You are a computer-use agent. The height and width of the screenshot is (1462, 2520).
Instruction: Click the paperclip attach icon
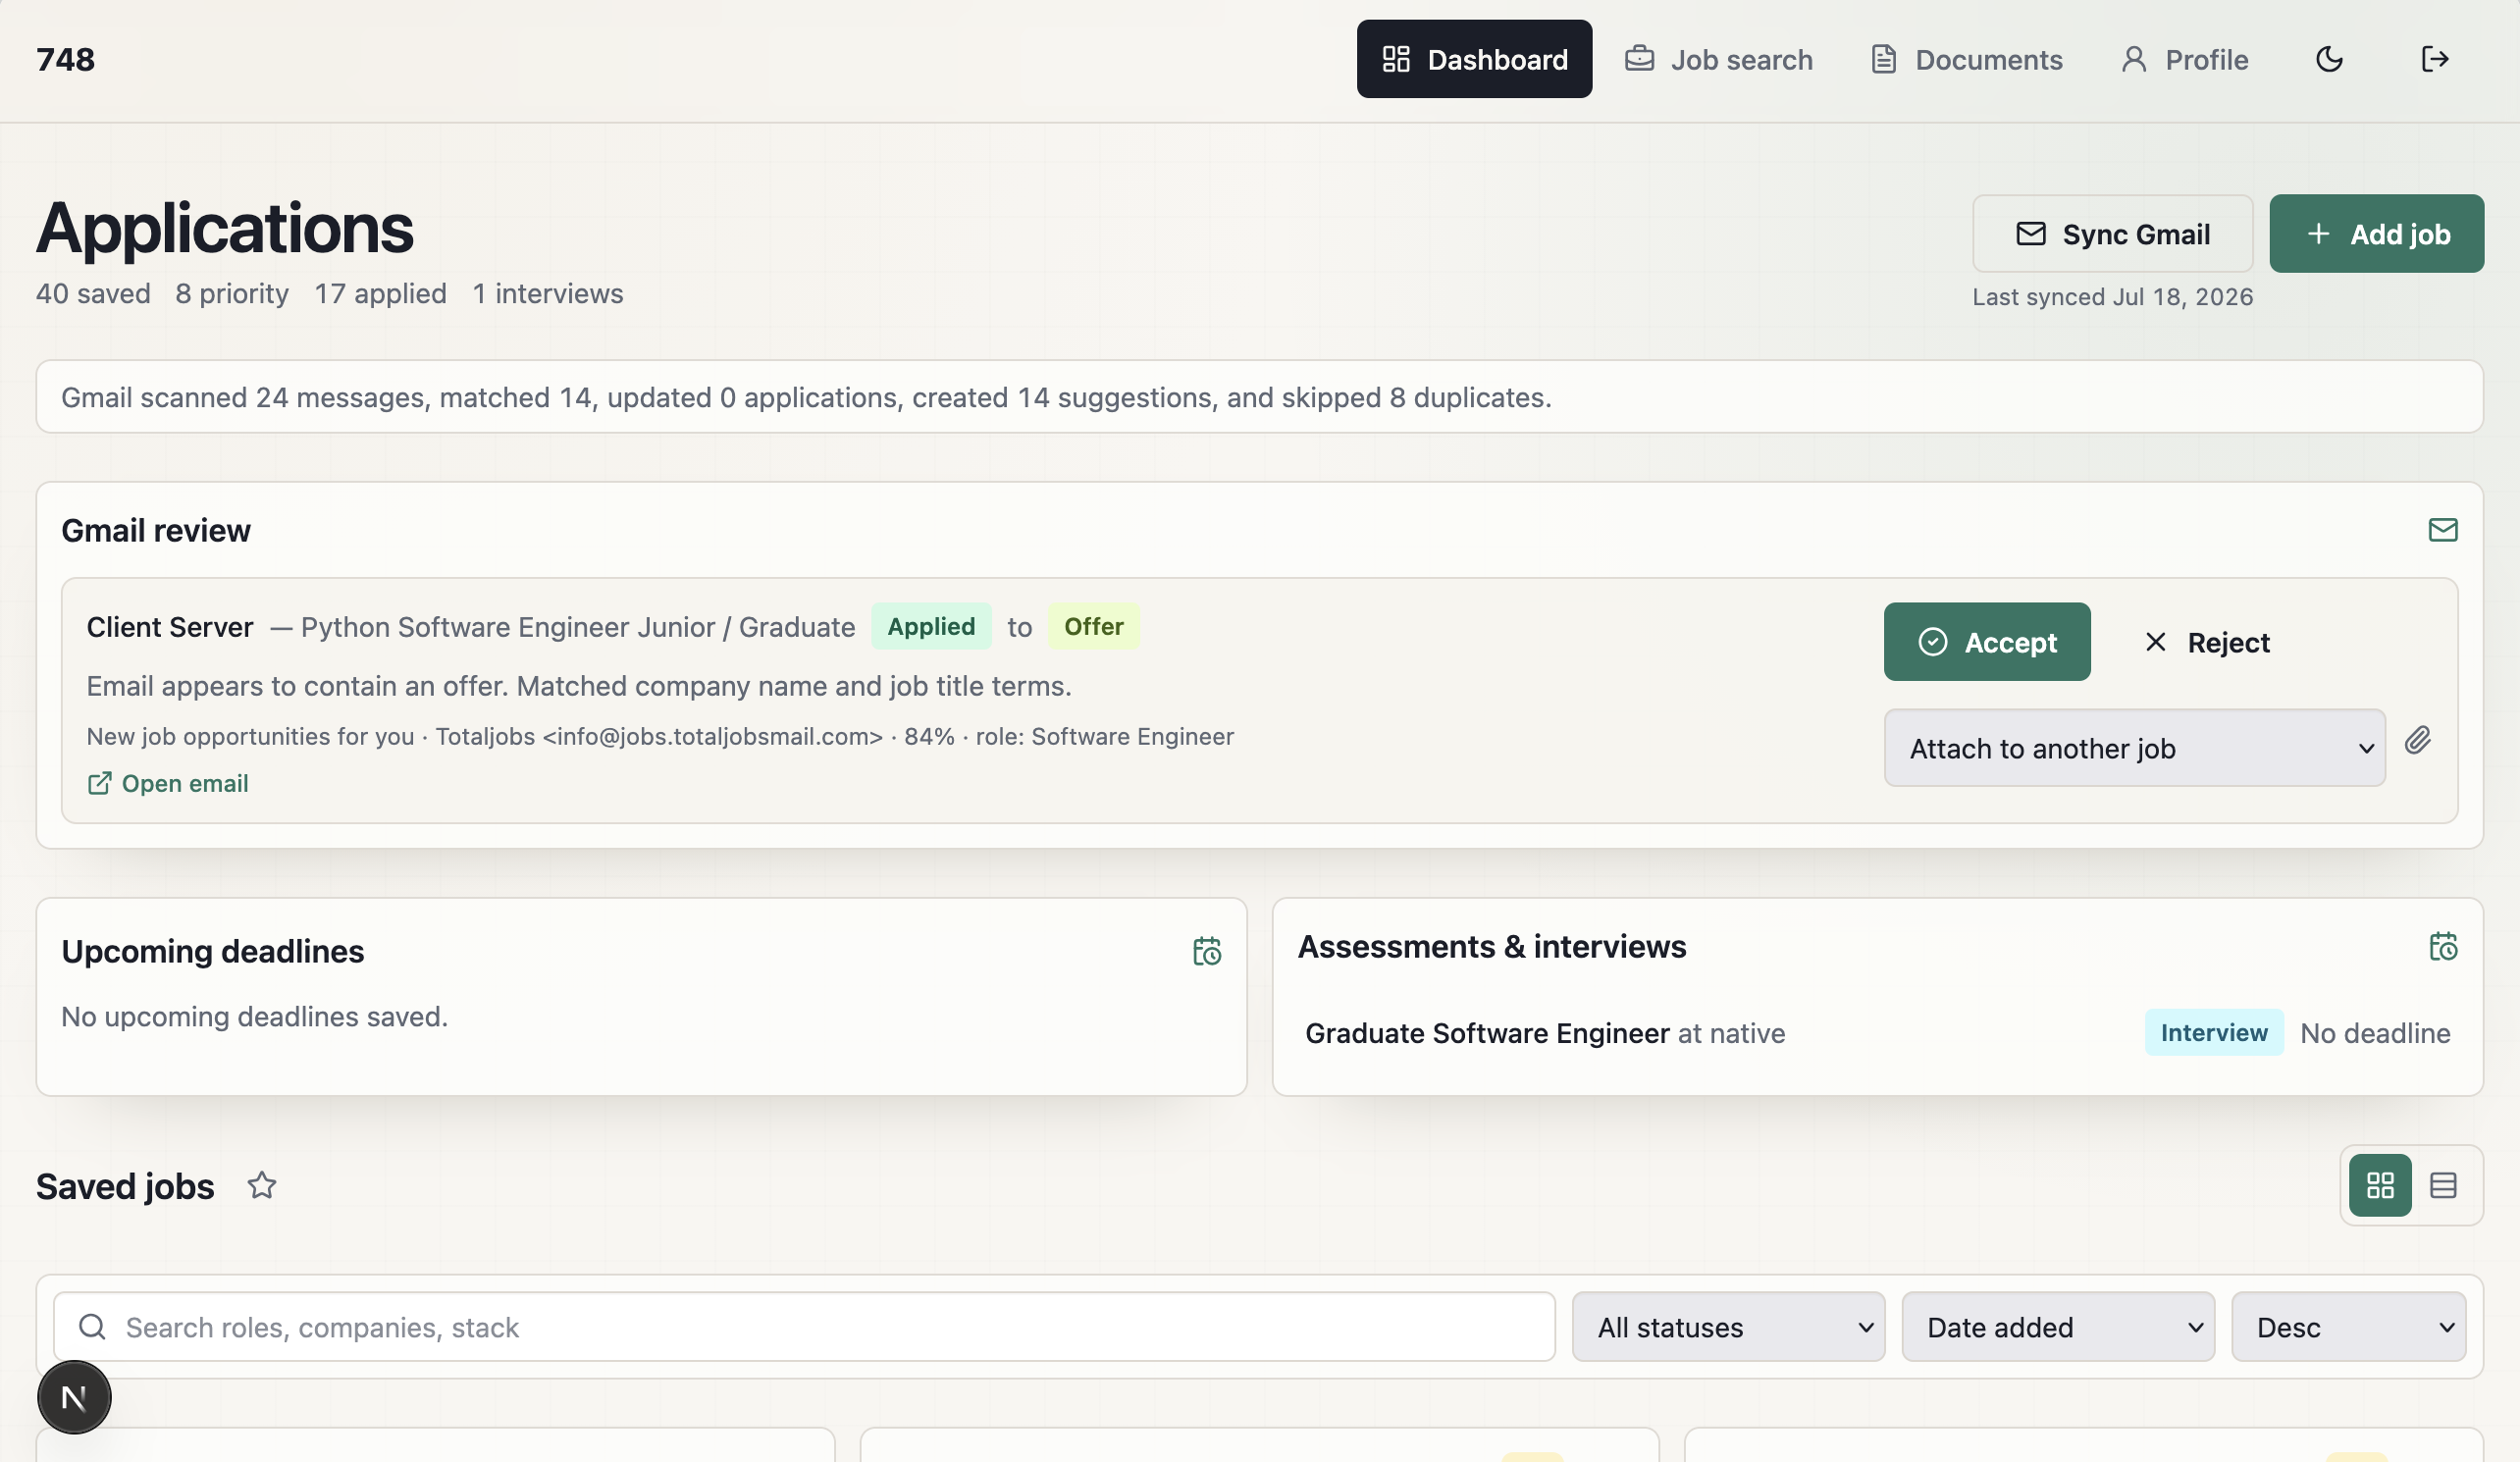pos(2417,740)
